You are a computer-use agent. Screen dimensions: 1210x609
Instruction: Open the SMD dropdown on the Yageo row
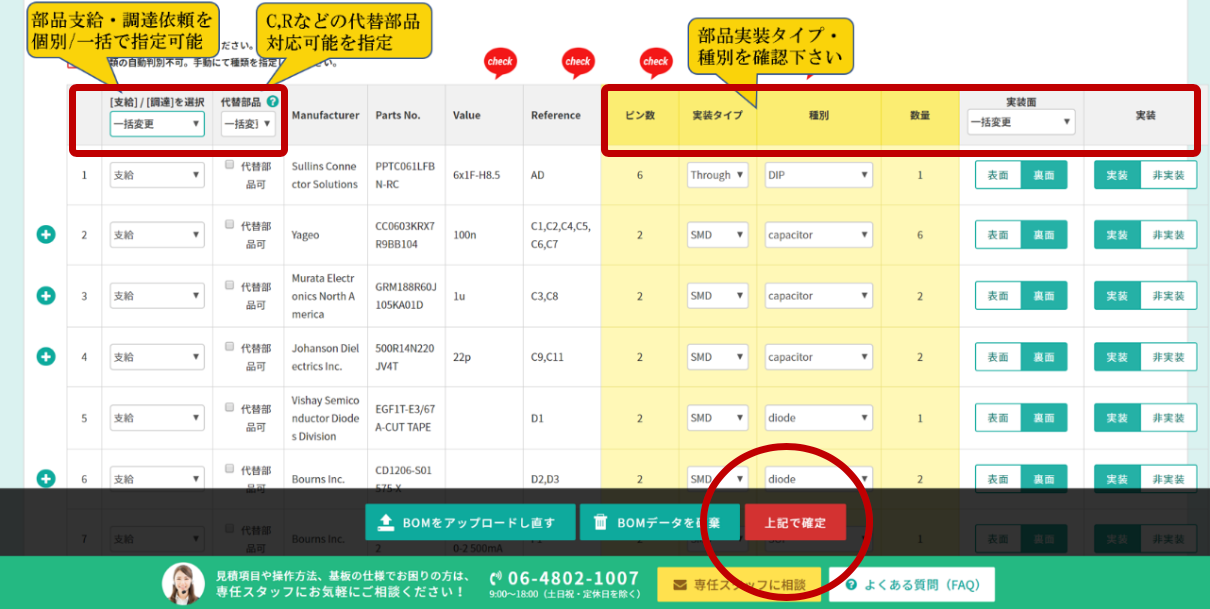point(718,235)
